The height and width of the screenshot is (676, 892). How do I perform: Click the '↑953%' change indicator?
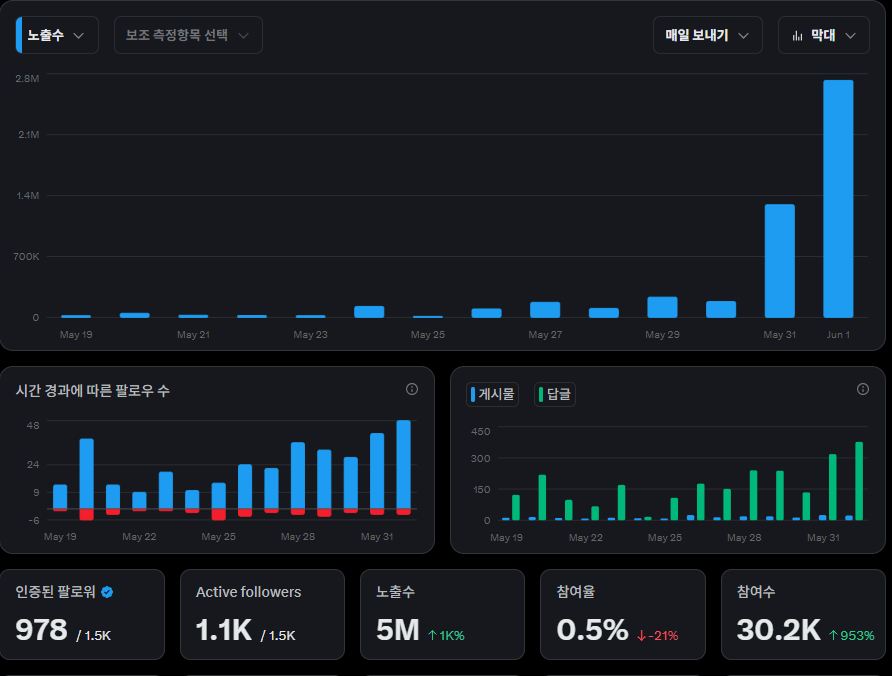(851, 636)
